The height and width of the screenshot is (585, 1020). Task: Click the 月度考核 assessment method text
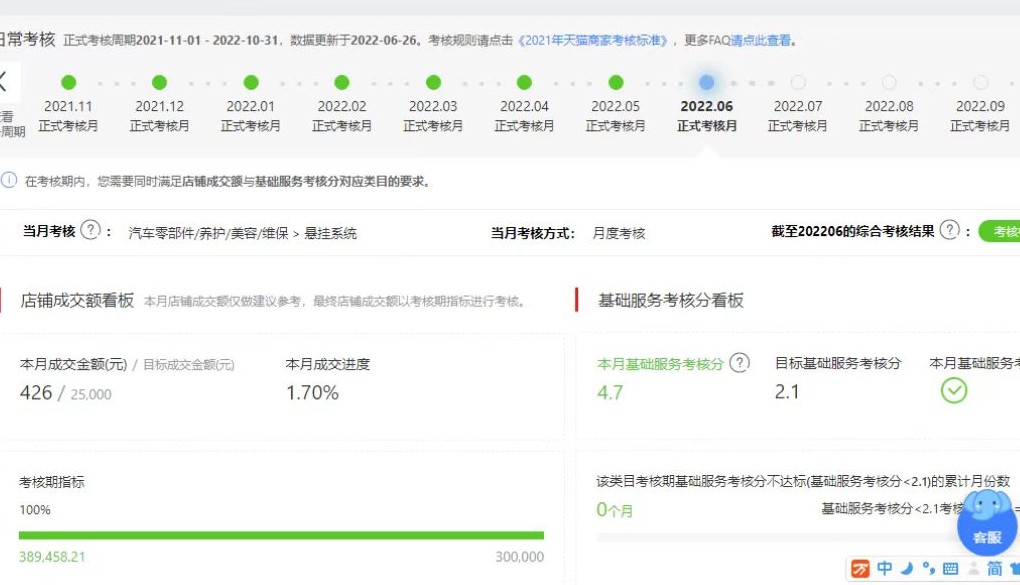619,233
